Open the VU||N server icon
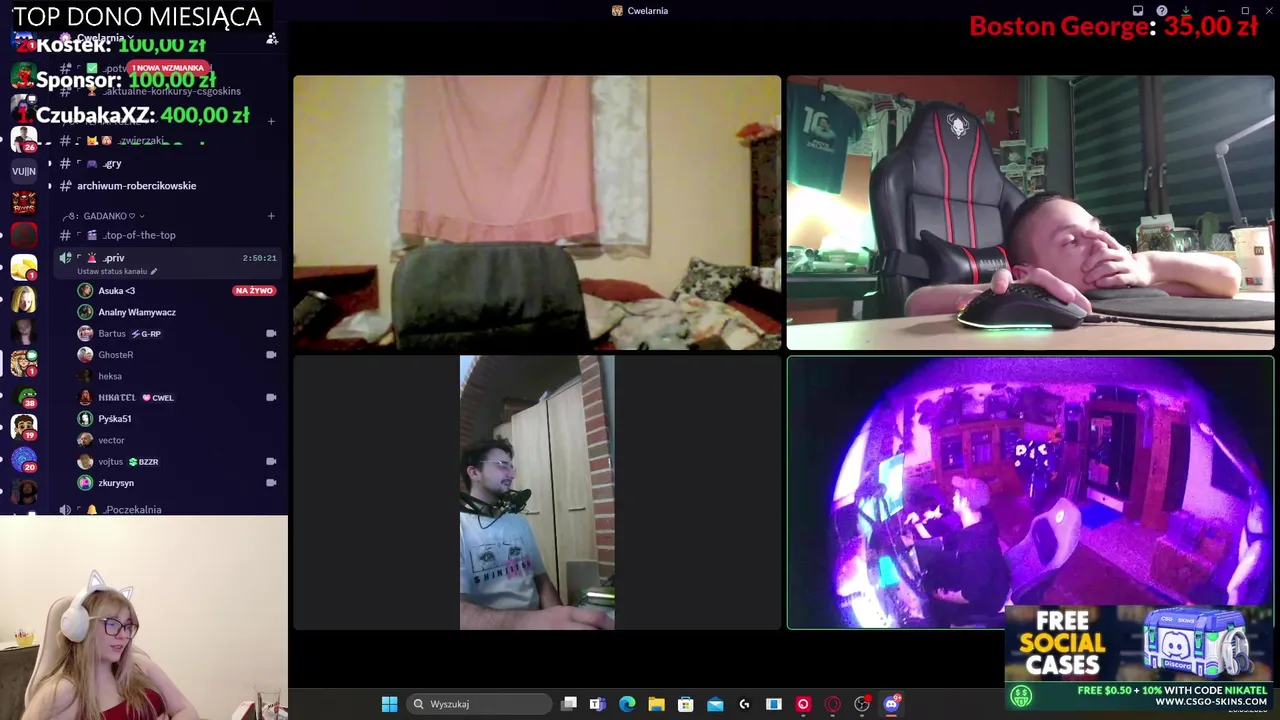Screen dimensions: 1280x720 (x=24, y=171)
